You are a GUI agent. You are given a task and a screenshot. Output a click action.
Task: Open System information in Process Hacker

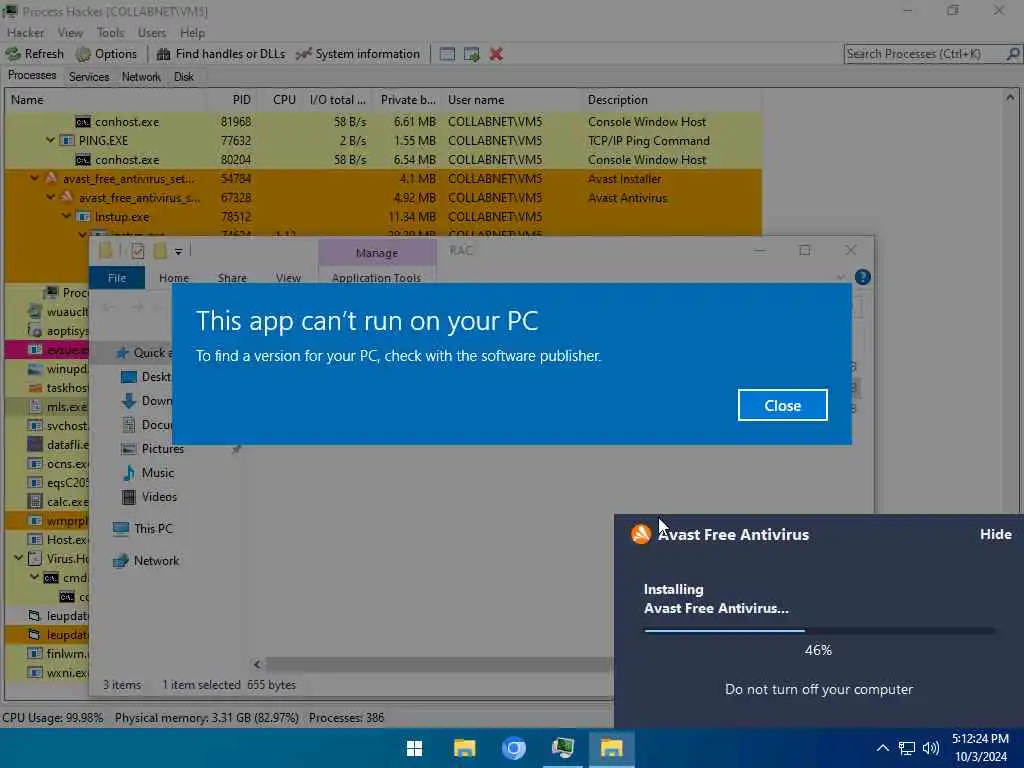358,54
